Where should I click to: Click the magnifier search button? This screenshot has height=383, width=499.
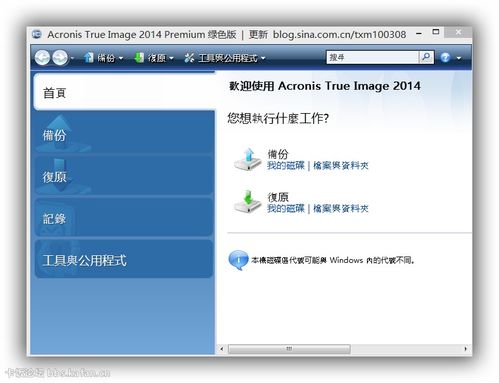point(426,57)
